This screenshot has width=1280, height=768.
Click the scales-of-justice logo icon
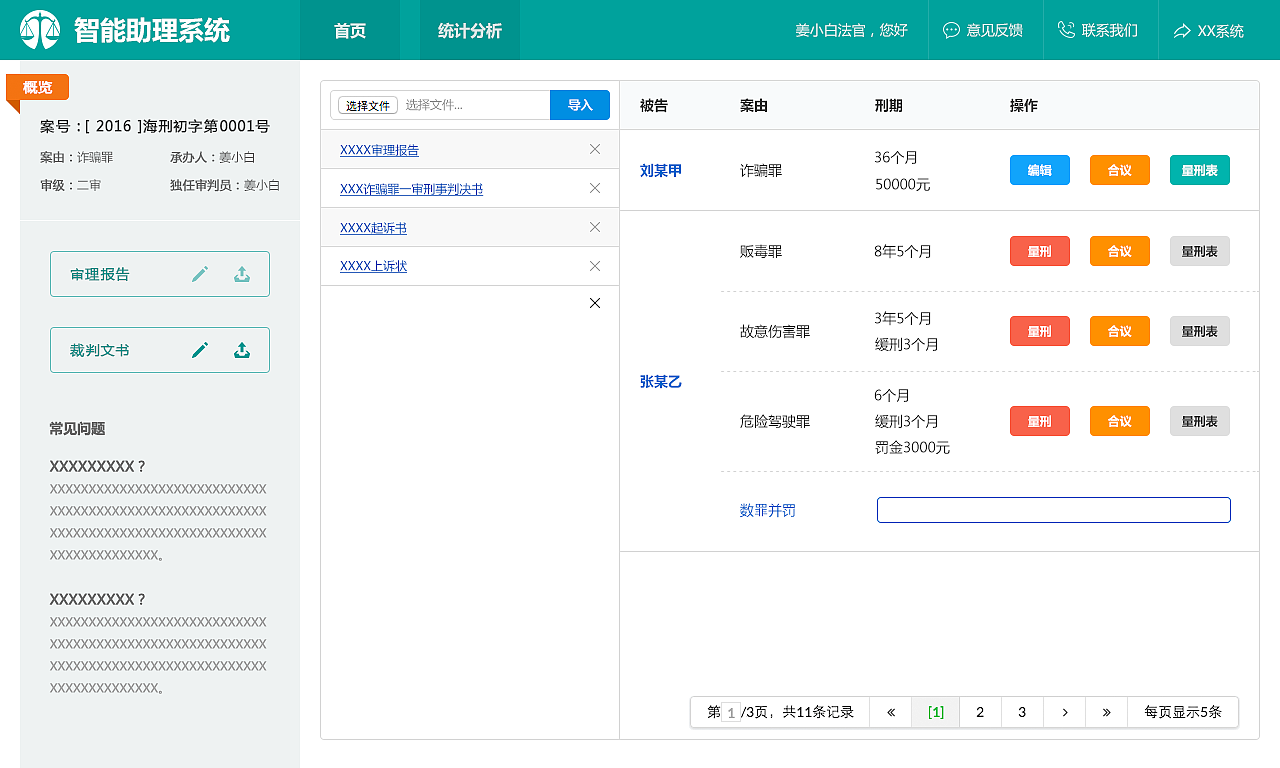pos(40,30)
